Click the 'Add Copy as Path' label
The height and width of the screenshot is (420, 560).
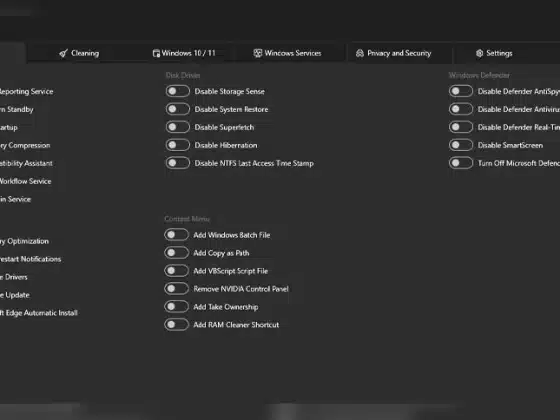[221, 253]
